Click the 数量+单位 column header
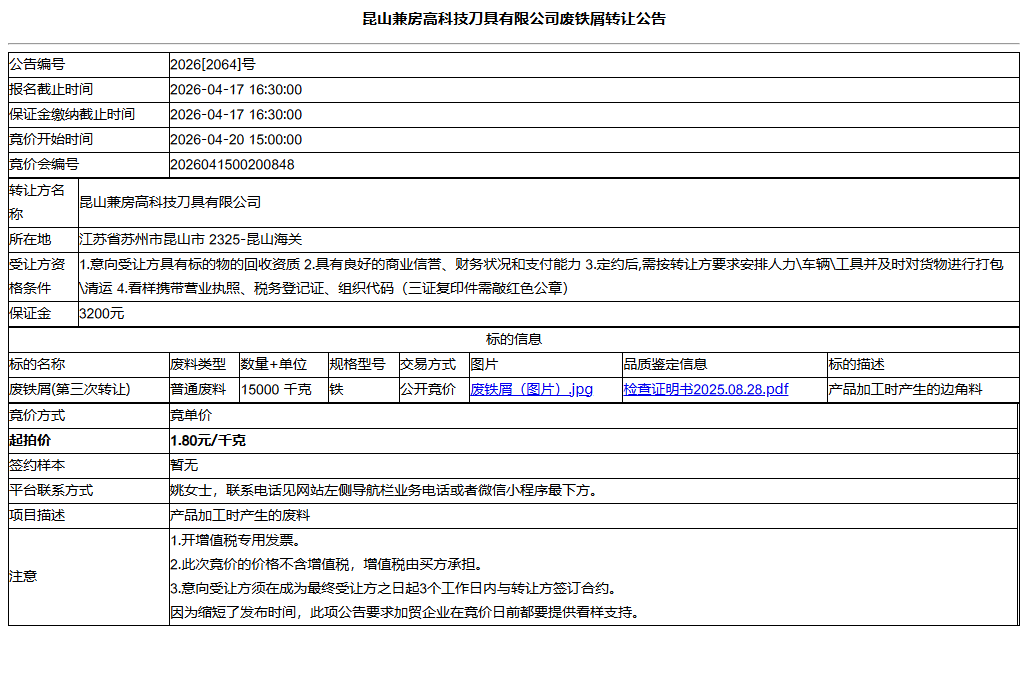The width and height of the screenshot is (1028, 693). coord(274,365)
